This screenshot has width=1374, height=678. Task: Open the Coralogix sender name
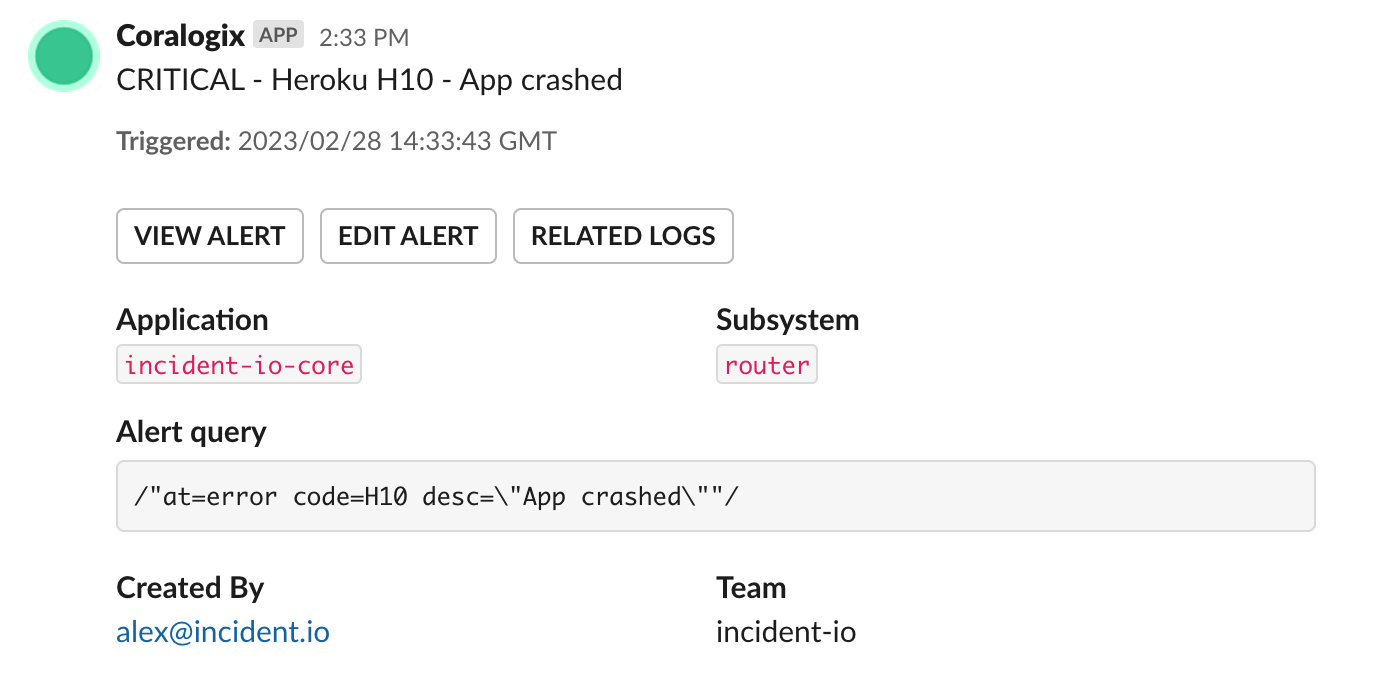[180, 36]
